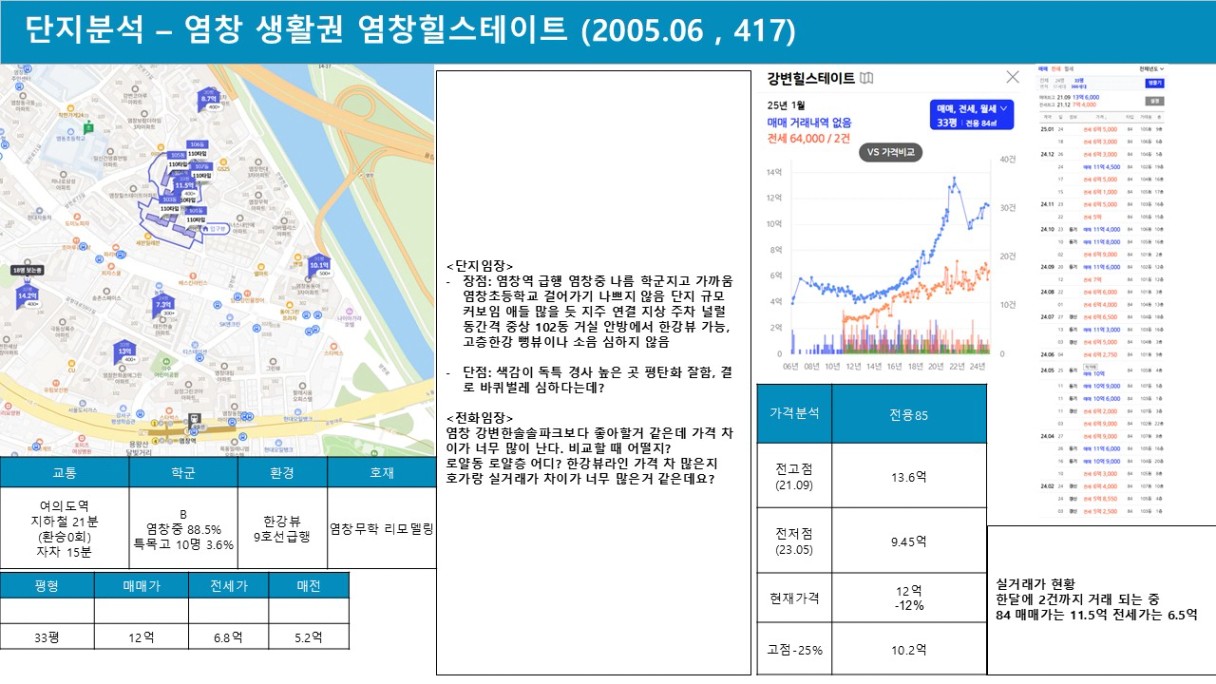Screen dimensions: 1216x684
Task: Click the 전화임장 heading in the notes box
Action: tap(480, 417)
